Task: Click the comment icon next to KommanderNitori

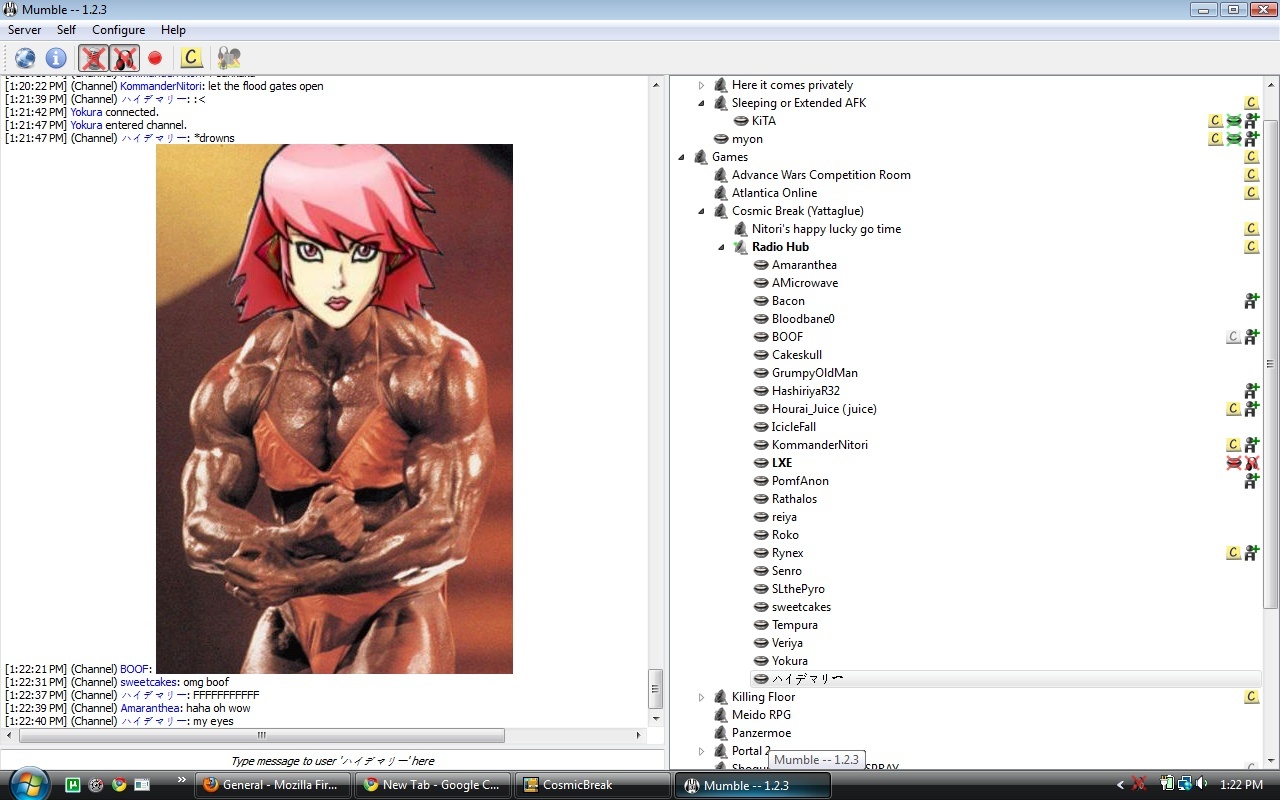Action: pos(1233,445)
